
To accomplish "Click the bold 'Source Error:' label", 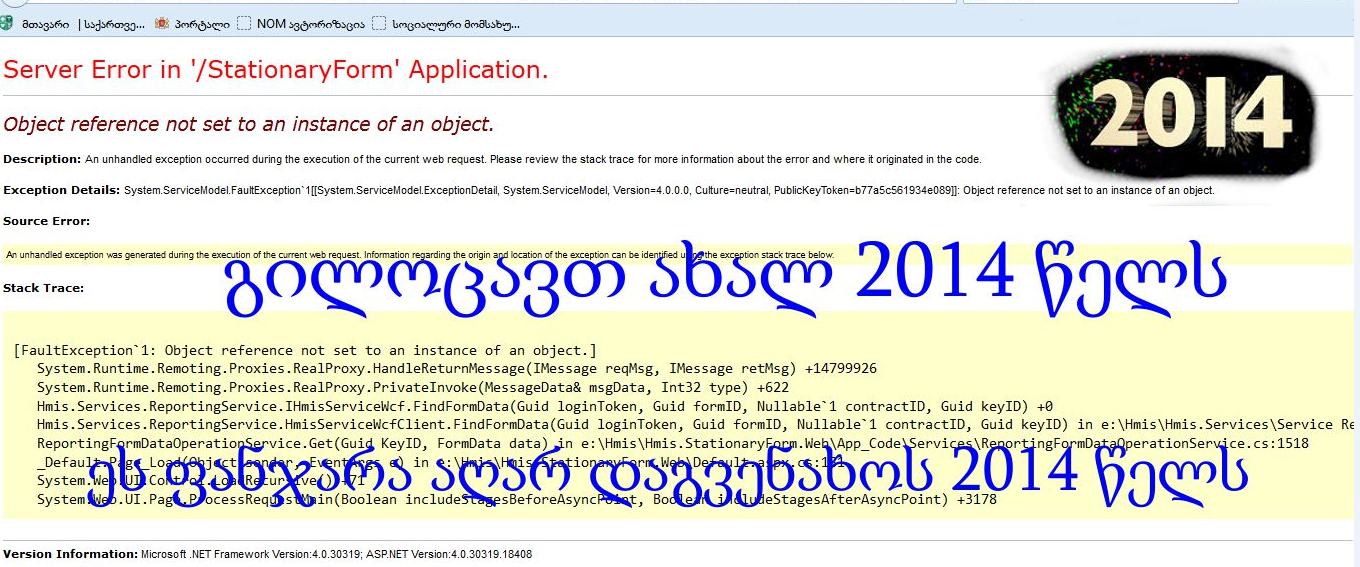I will 46,221.
